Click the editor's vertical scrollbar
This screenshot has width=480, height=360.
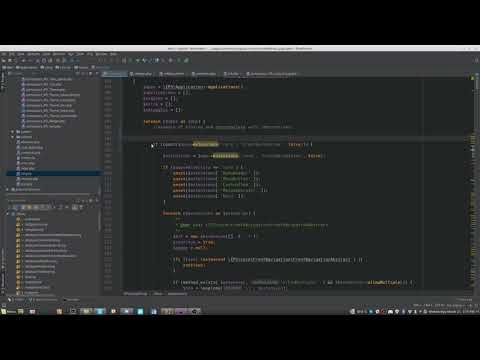tap(478, 85)
